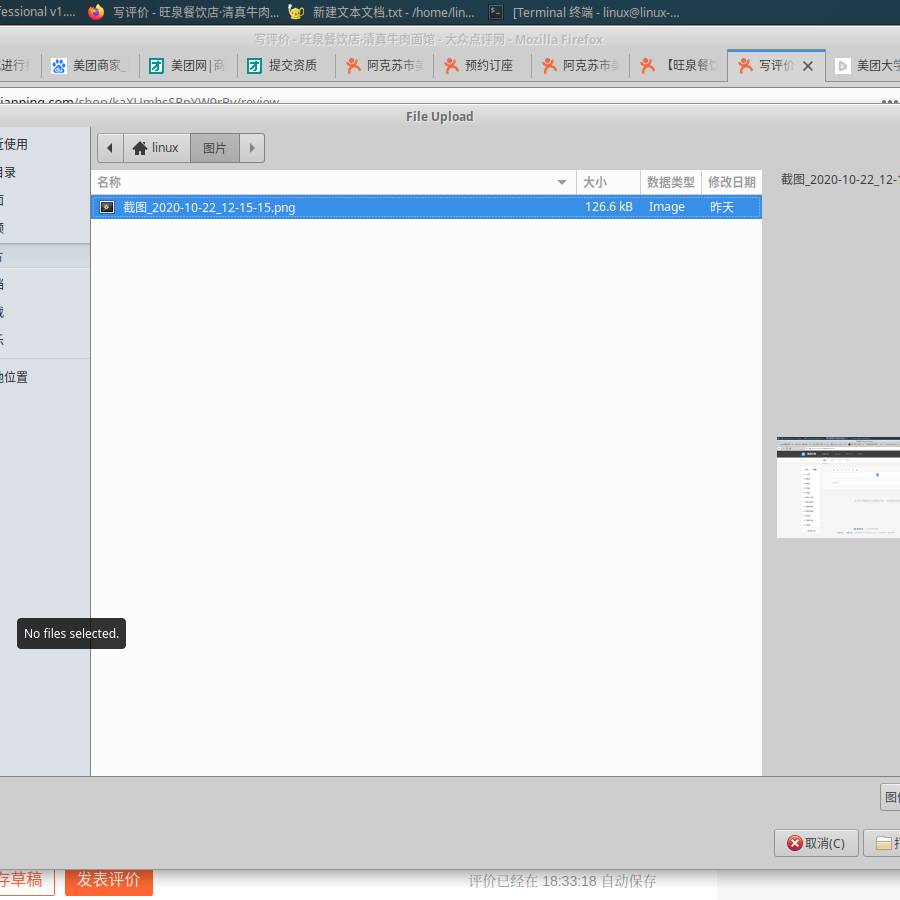Switch to the 美团商家 browser tab
The height and width of the screenshot is (900, 900).
(90, 65)
